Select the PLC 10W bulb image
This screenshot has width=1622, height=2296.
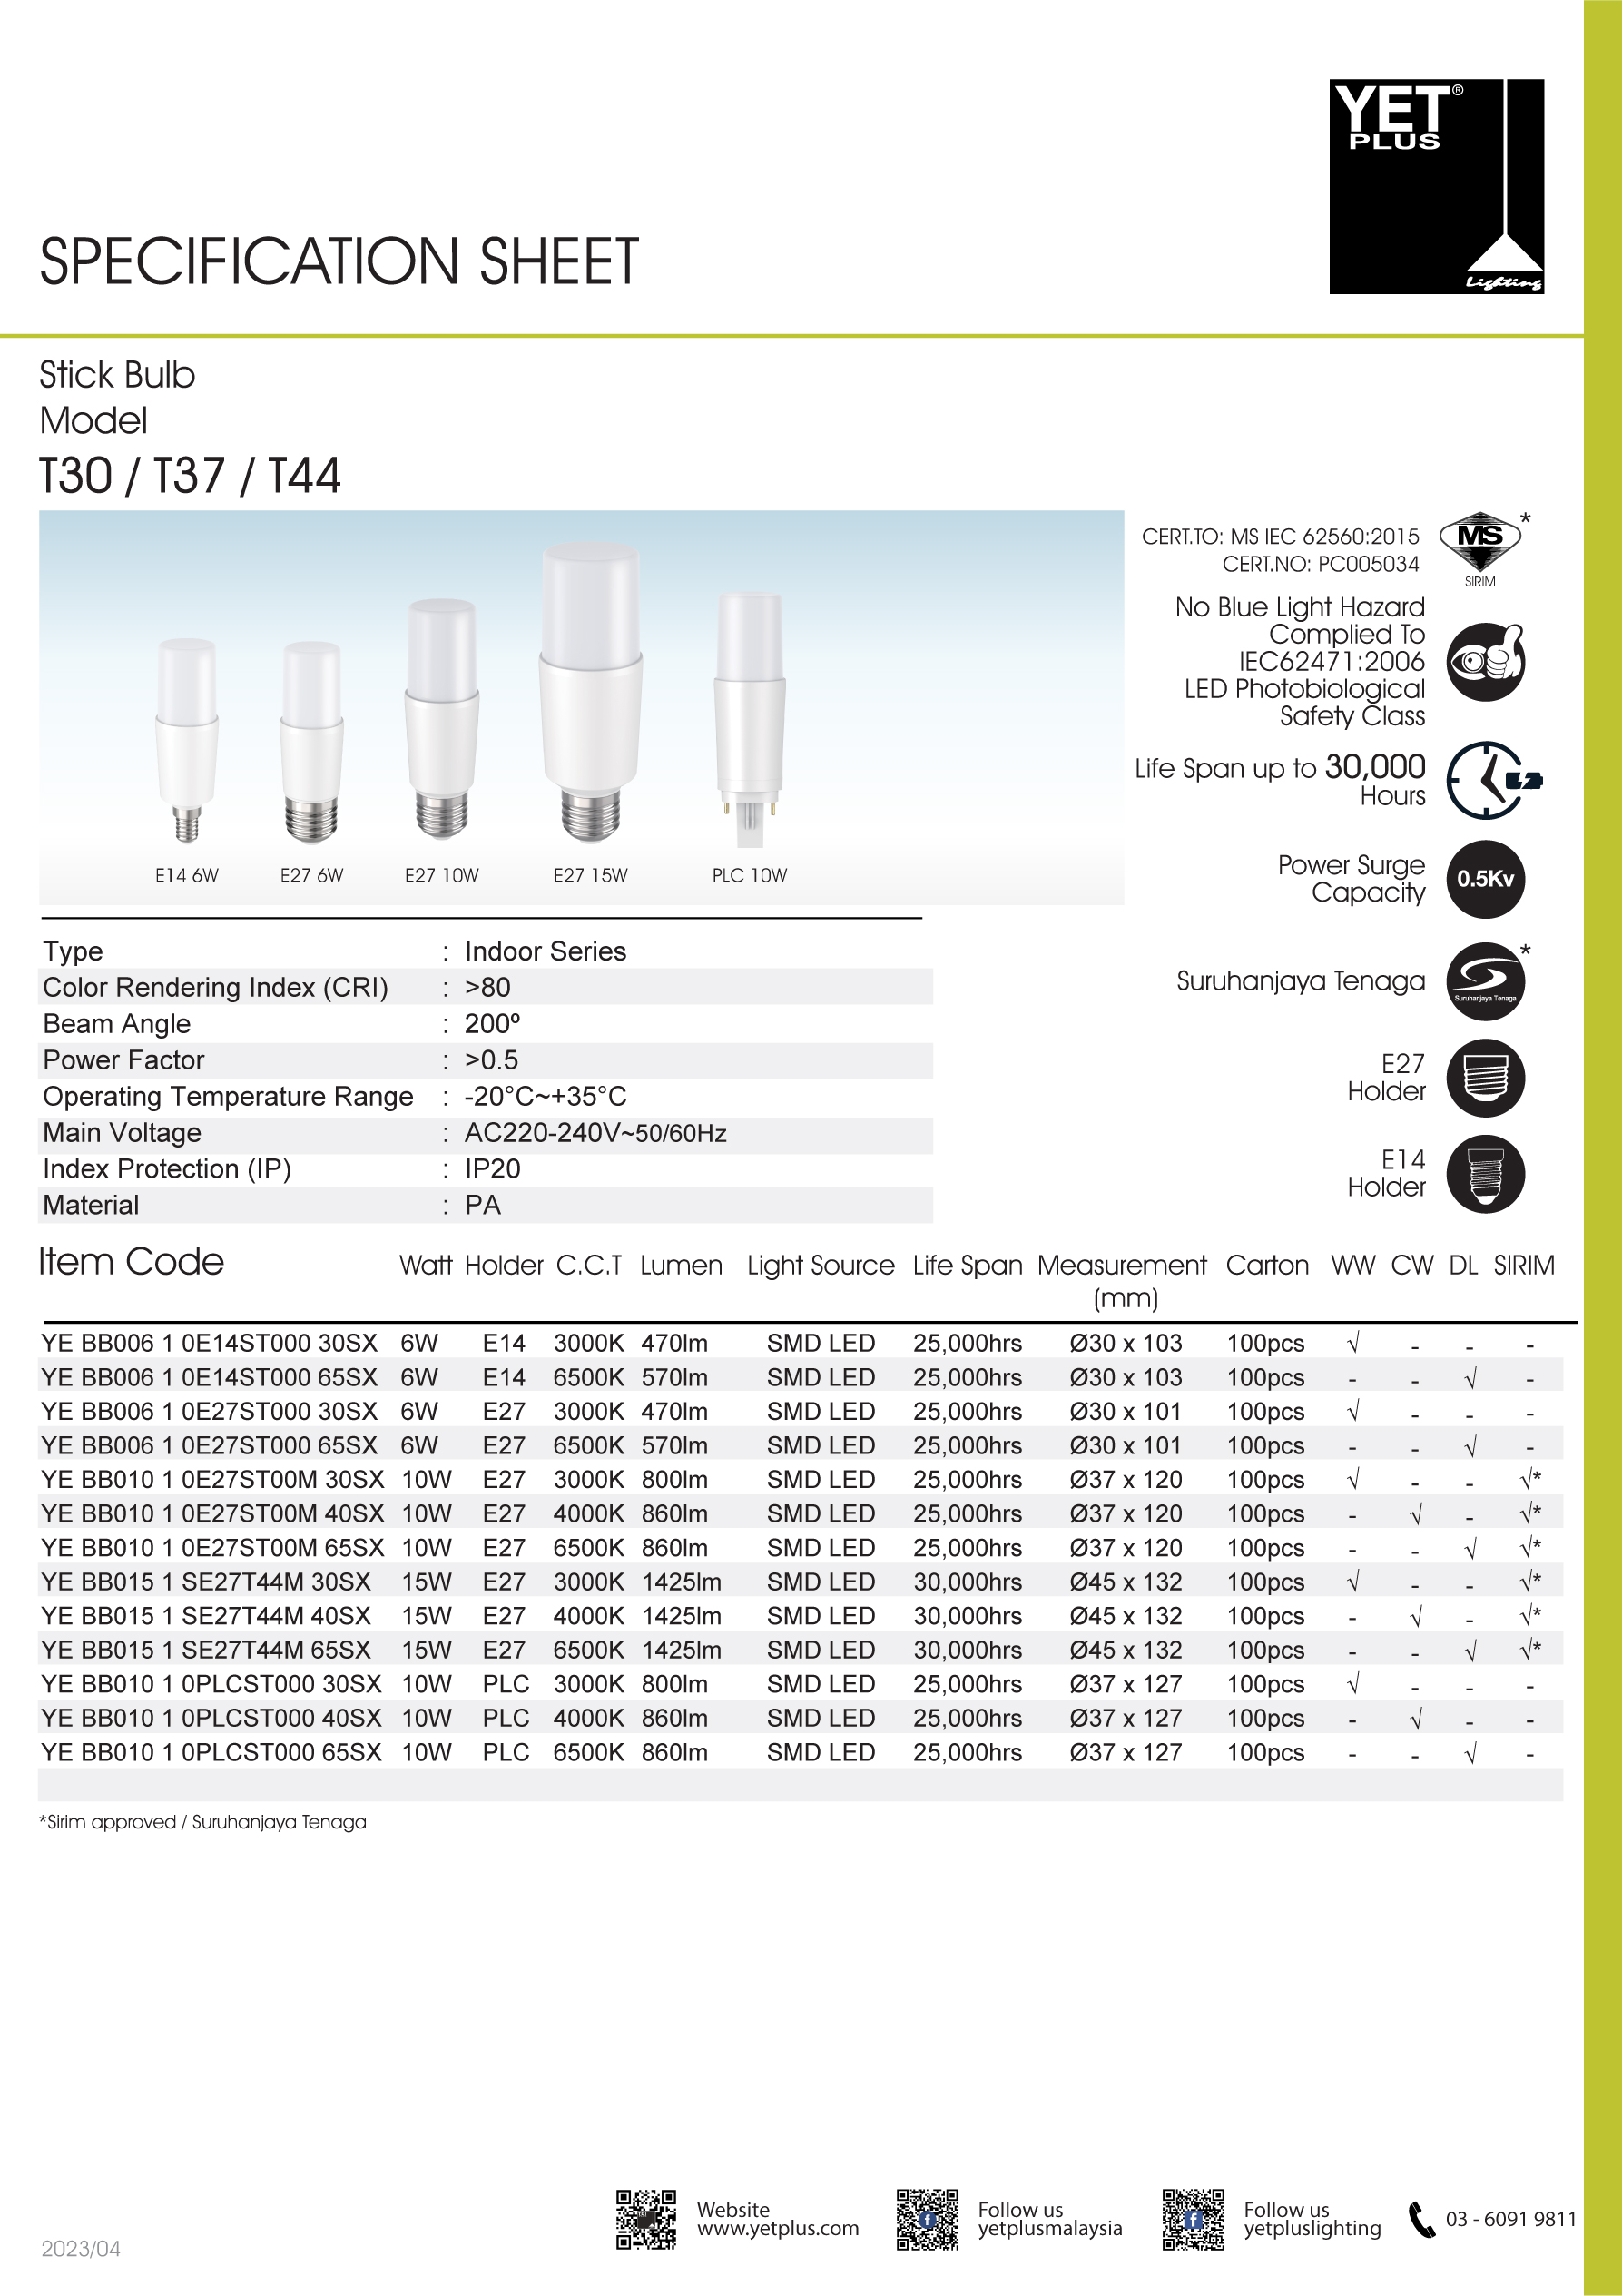click(x=750, y=720)
